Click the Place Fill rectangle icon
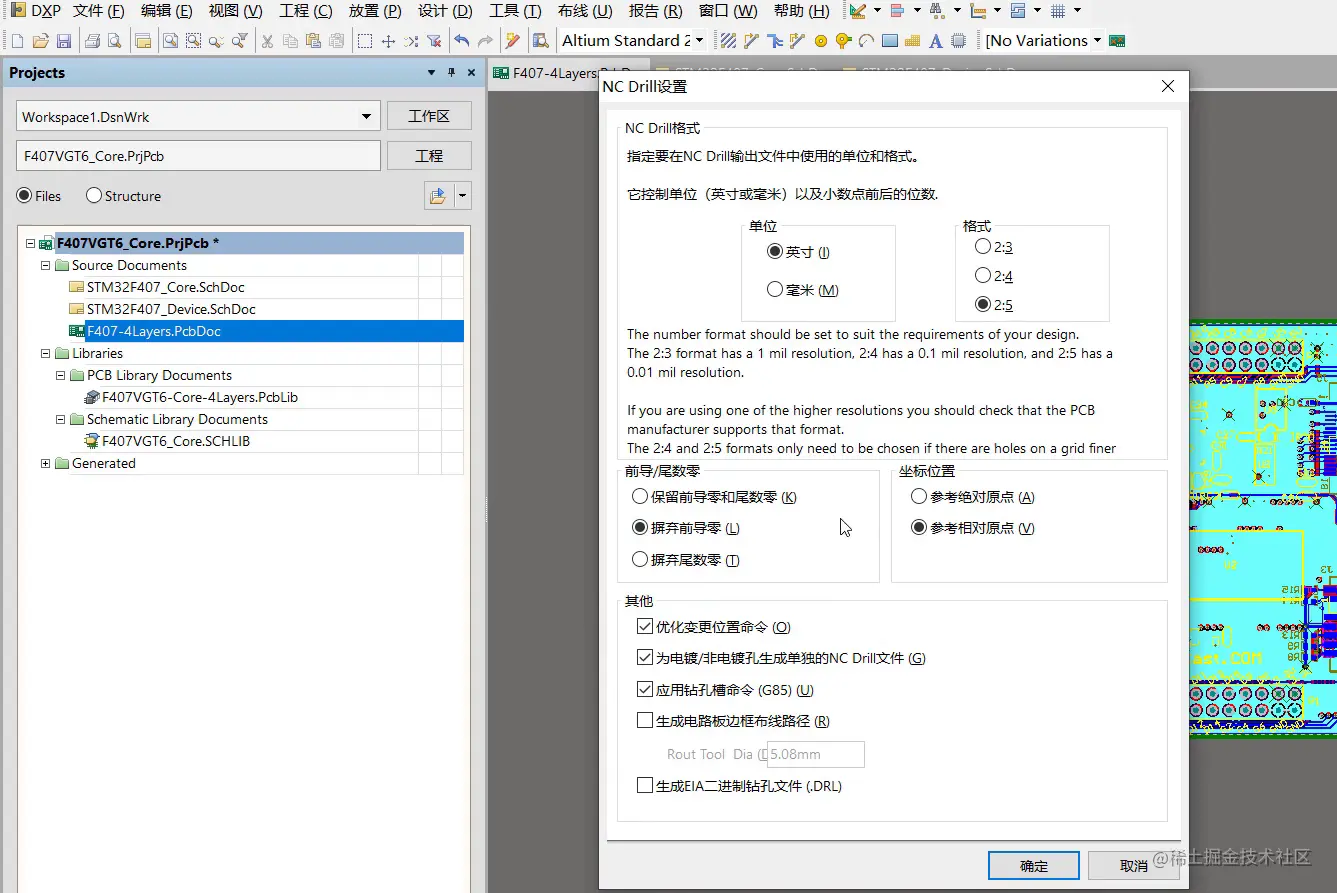Viewport: 1337px width, 893px height. tap(889, 41)
